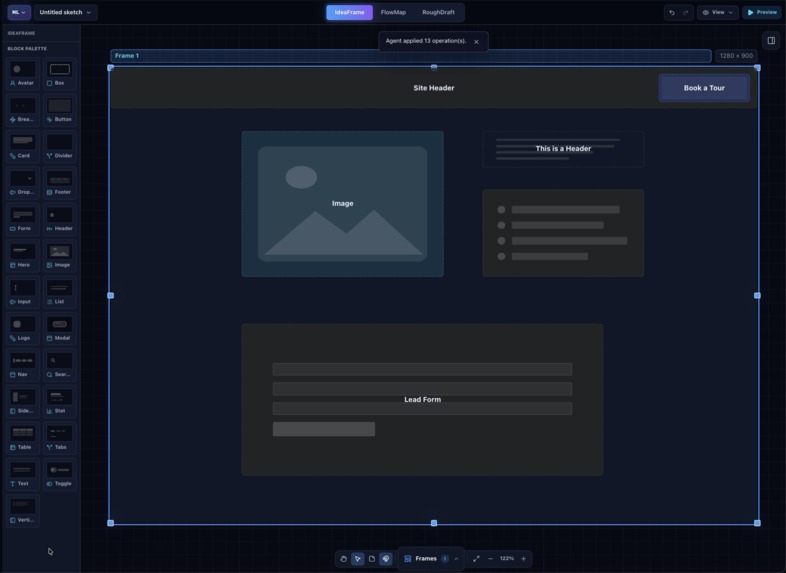Redo the last undone action
Viewport: 786px width, 573px height.
tap(685, 13)
